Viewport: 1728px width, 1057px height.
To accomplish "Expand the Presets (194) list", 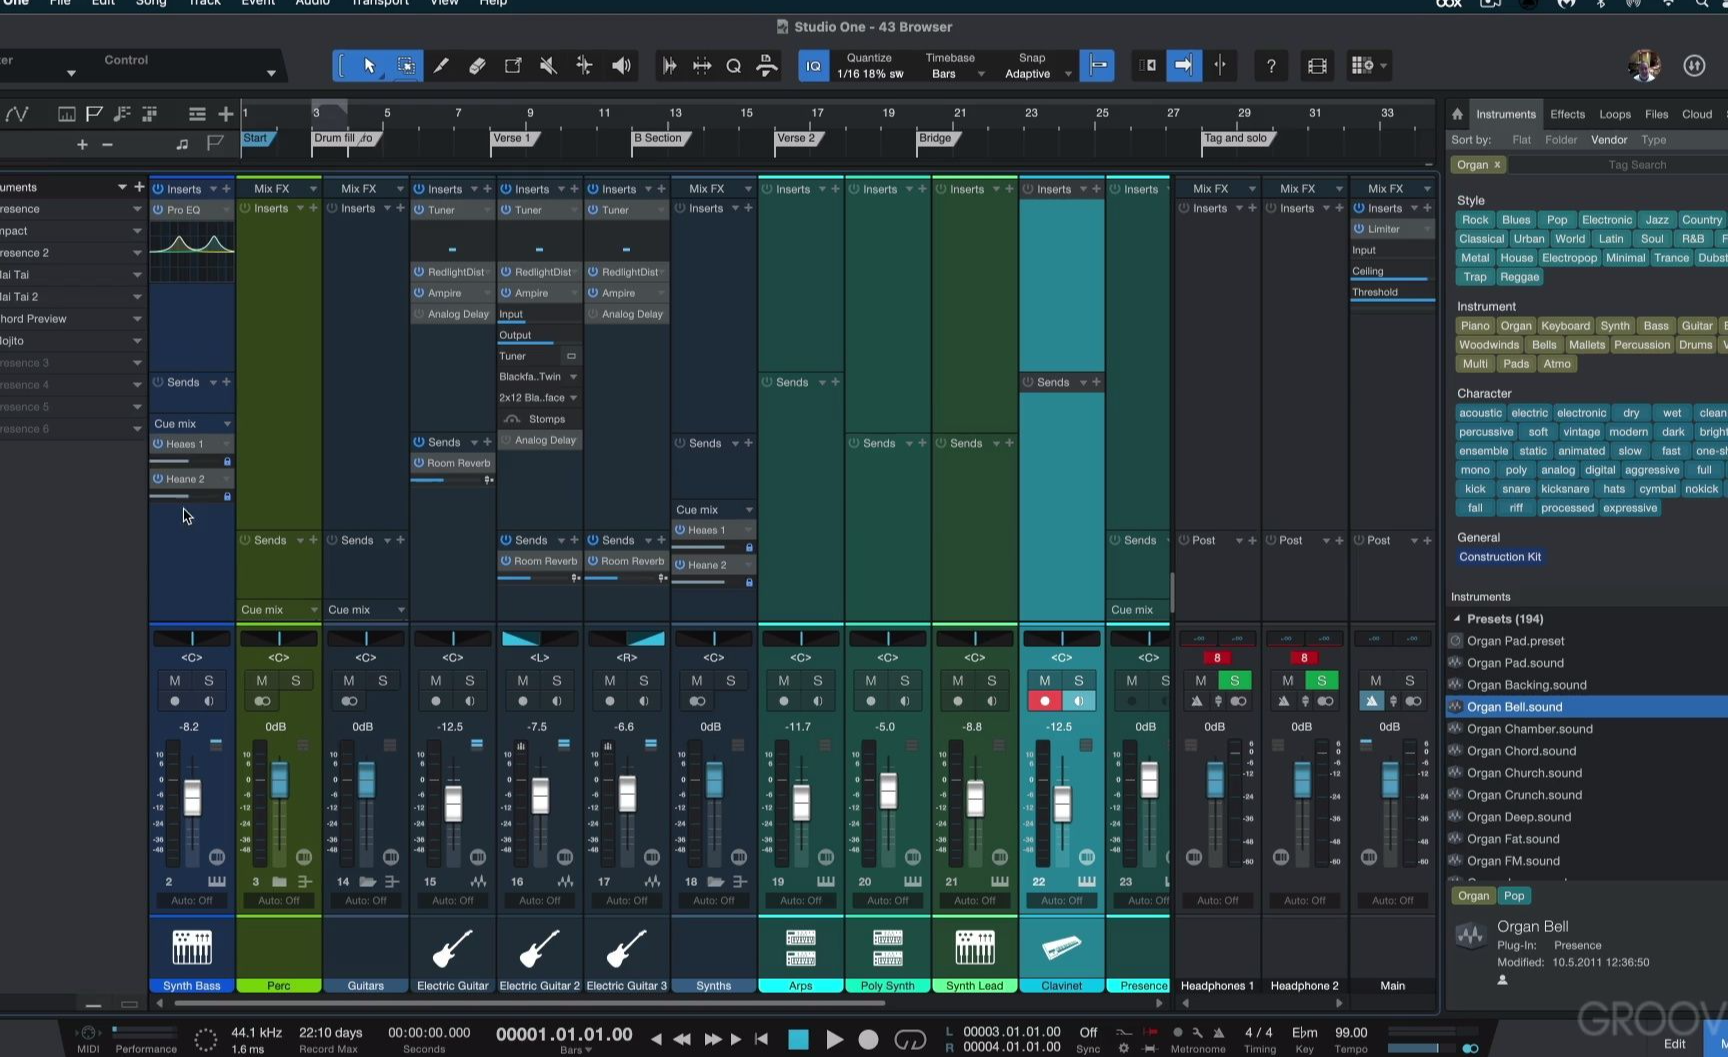I will [1457, 618].
